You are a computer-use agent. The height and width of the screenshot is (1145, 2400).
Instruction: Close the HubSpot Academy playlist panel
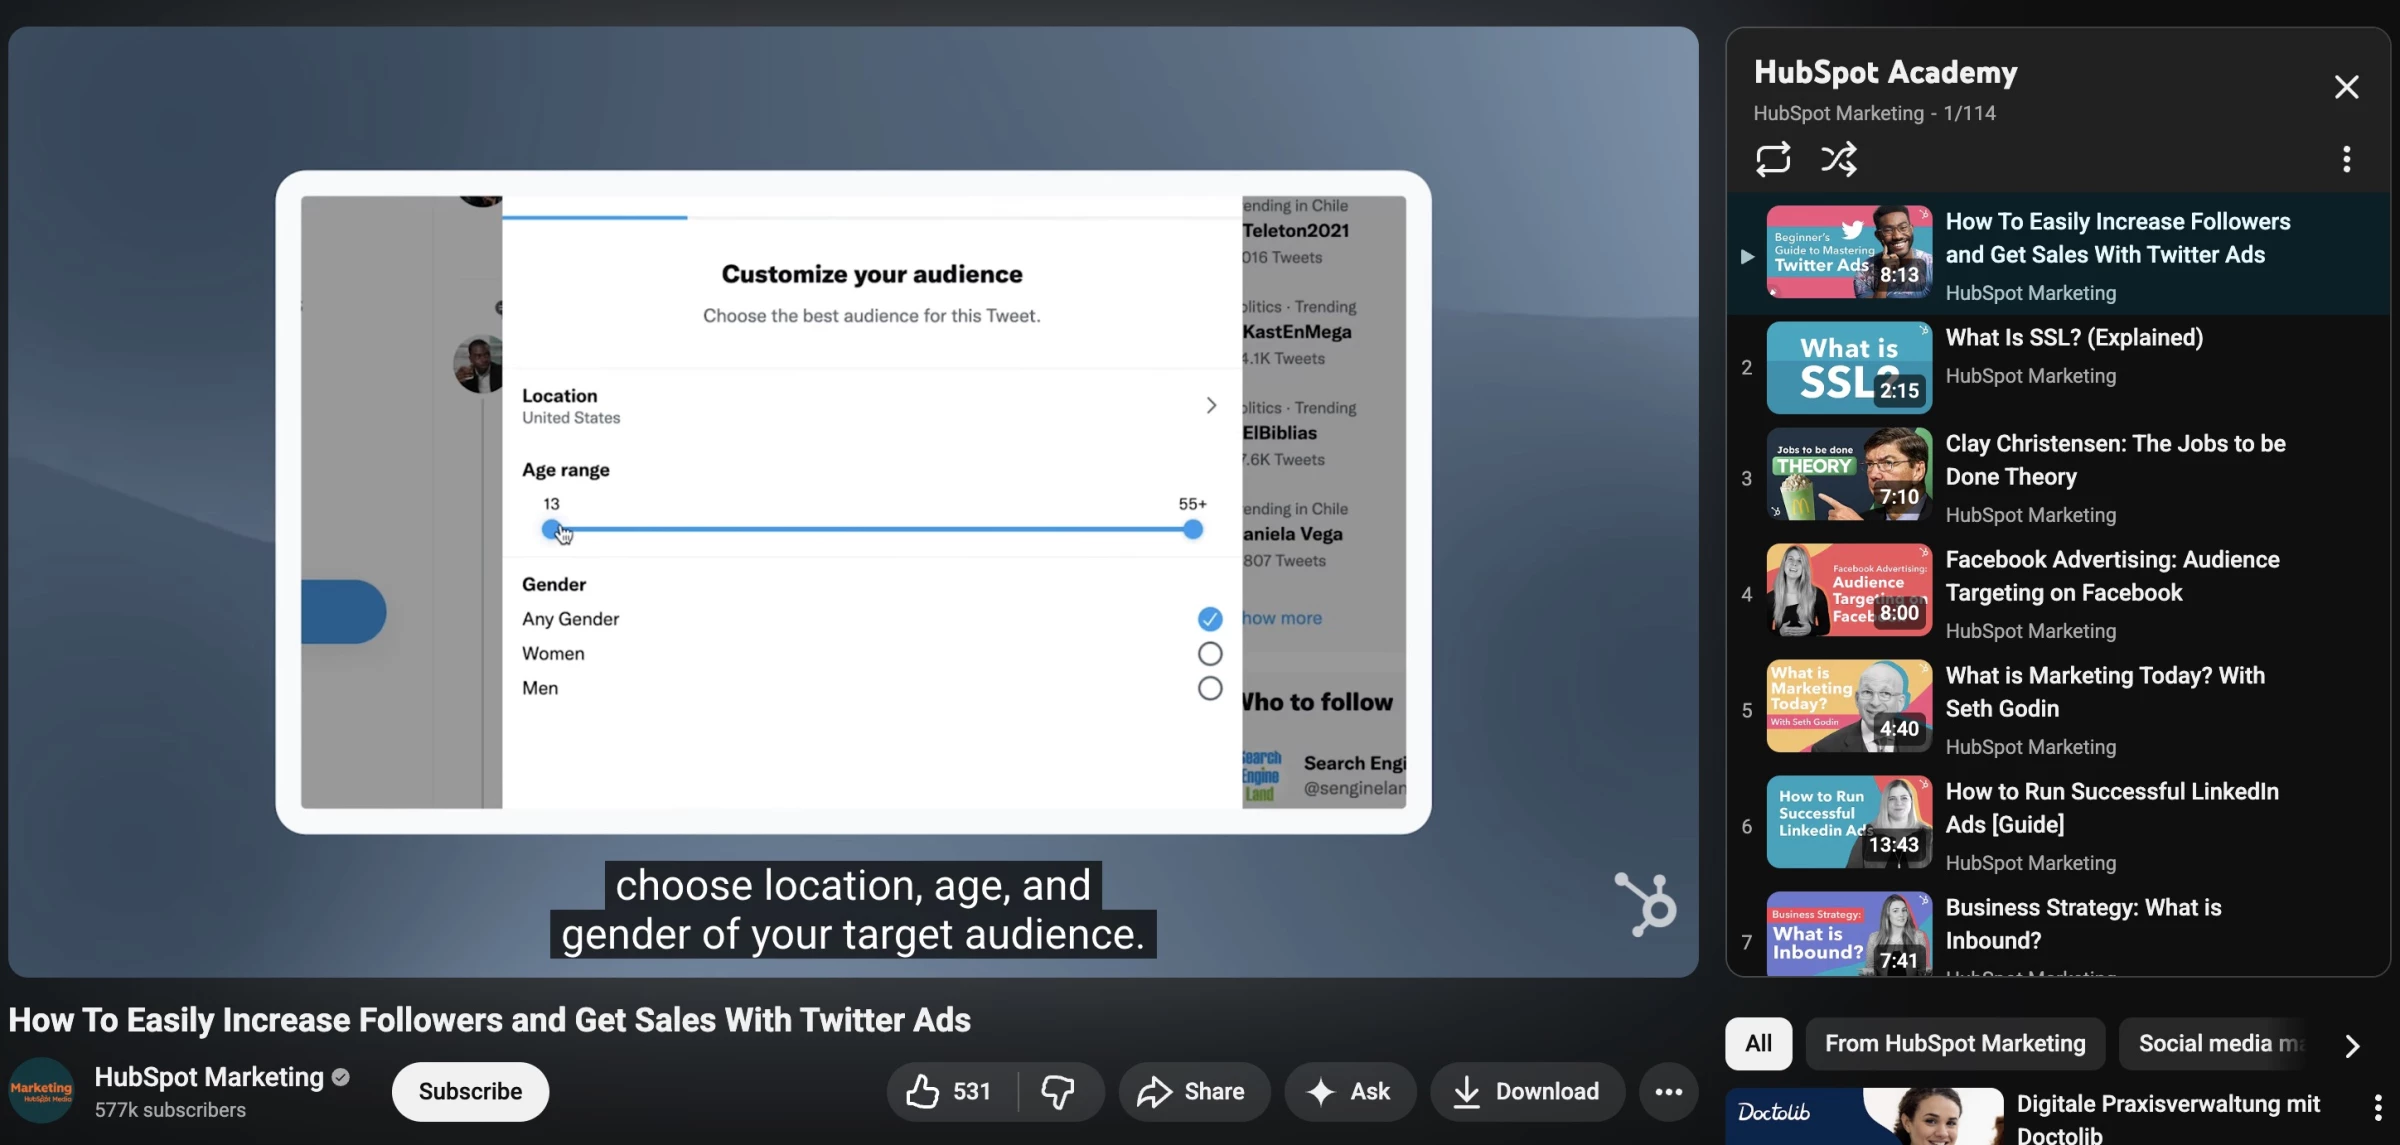tap(2346, 87)
